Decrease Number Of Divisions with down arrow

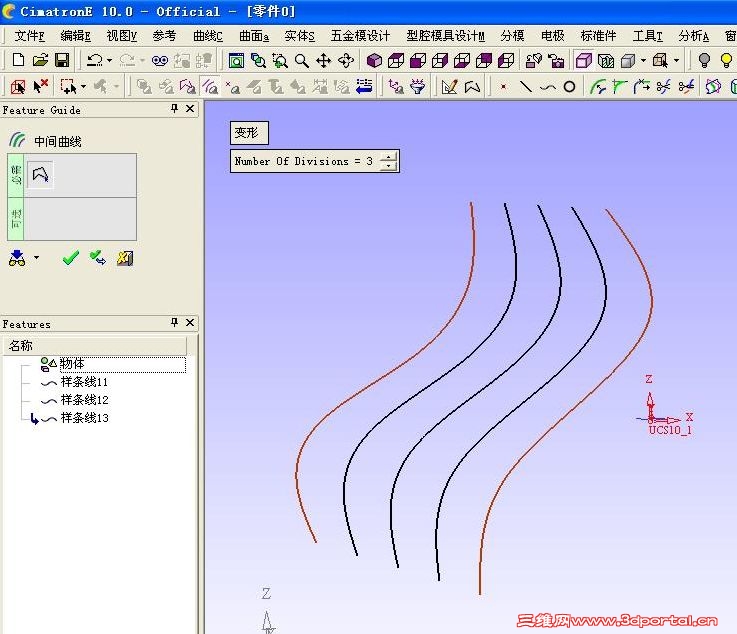[x=388, y=165]
